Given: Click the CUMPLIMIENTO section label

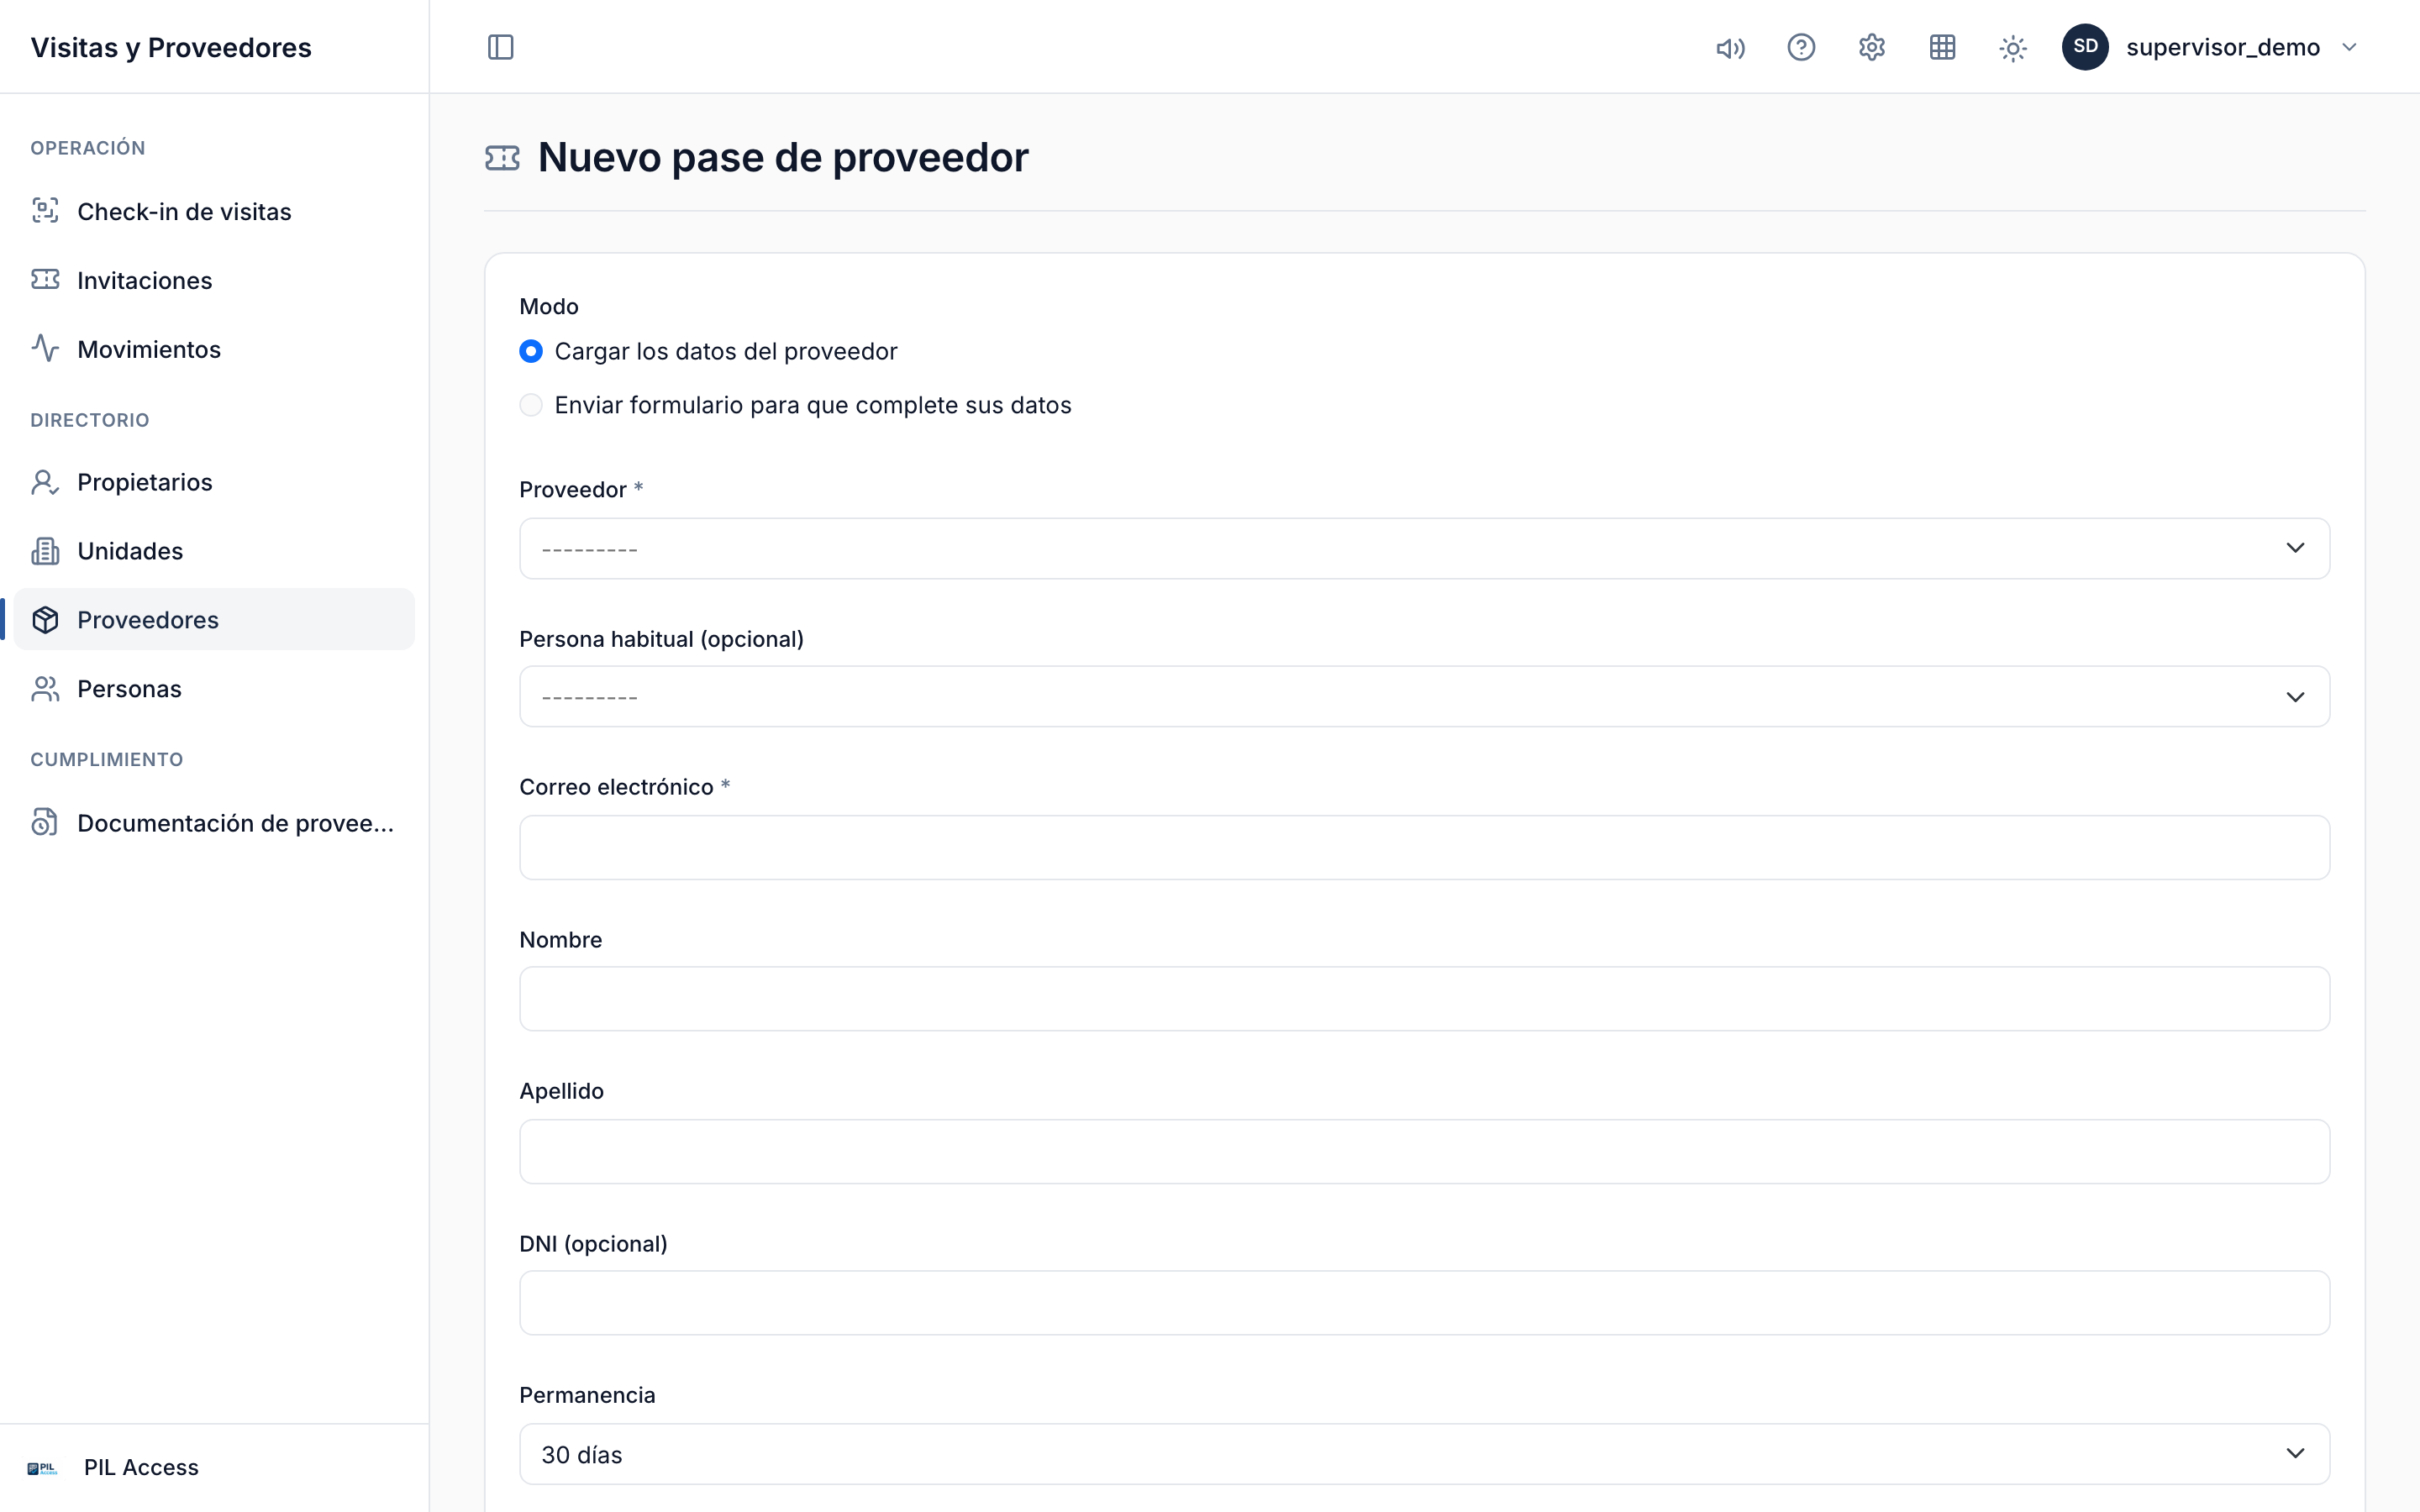Looking at the screenshot, I should (x=107, y=759).
